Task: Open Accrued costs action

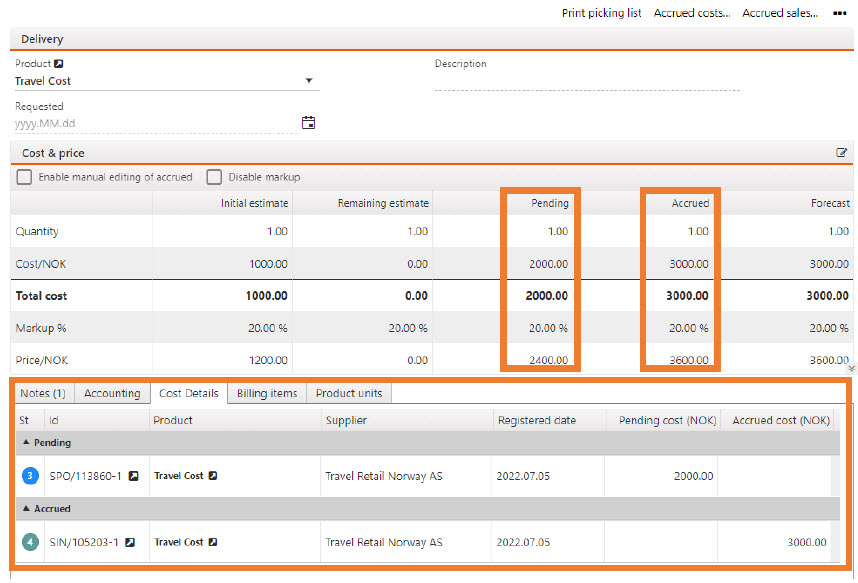Action: (x=691, y=14)
